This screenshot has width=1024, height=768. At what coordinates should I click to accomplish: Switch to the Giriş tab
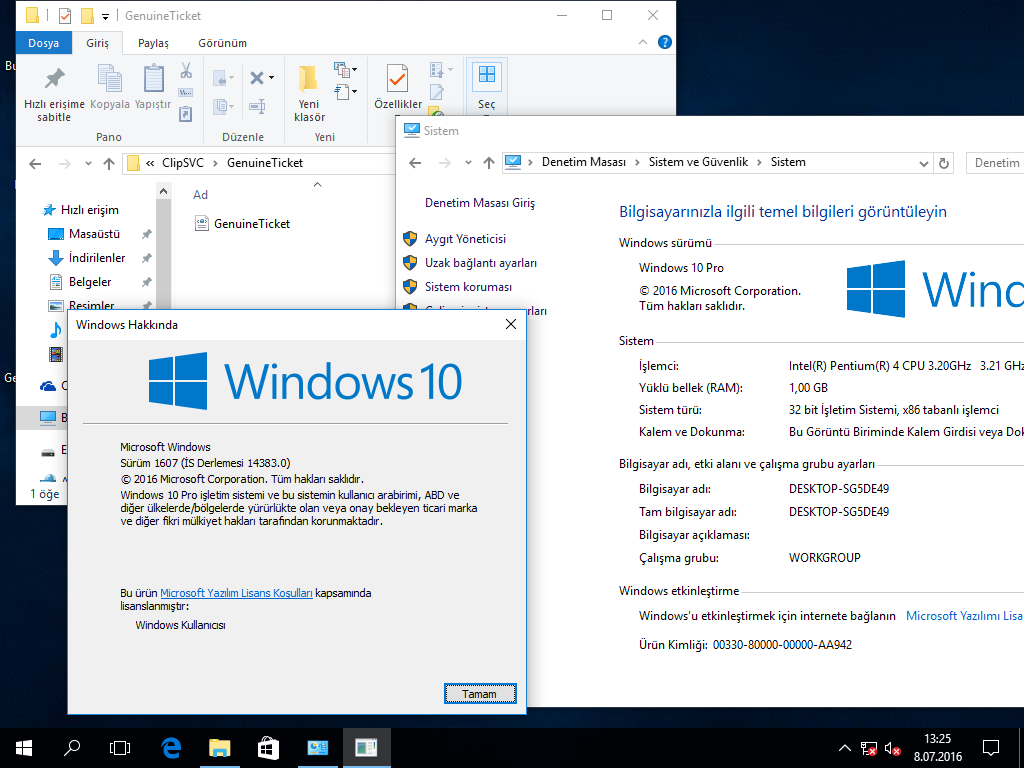pos(97,43)
